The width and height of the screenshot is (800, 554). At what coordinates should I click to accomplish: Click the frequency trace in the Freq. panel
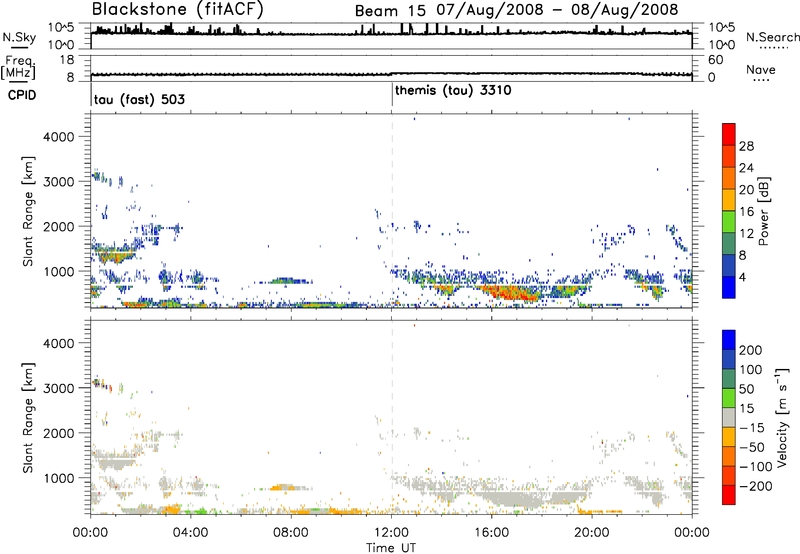[x=391, y=74]
